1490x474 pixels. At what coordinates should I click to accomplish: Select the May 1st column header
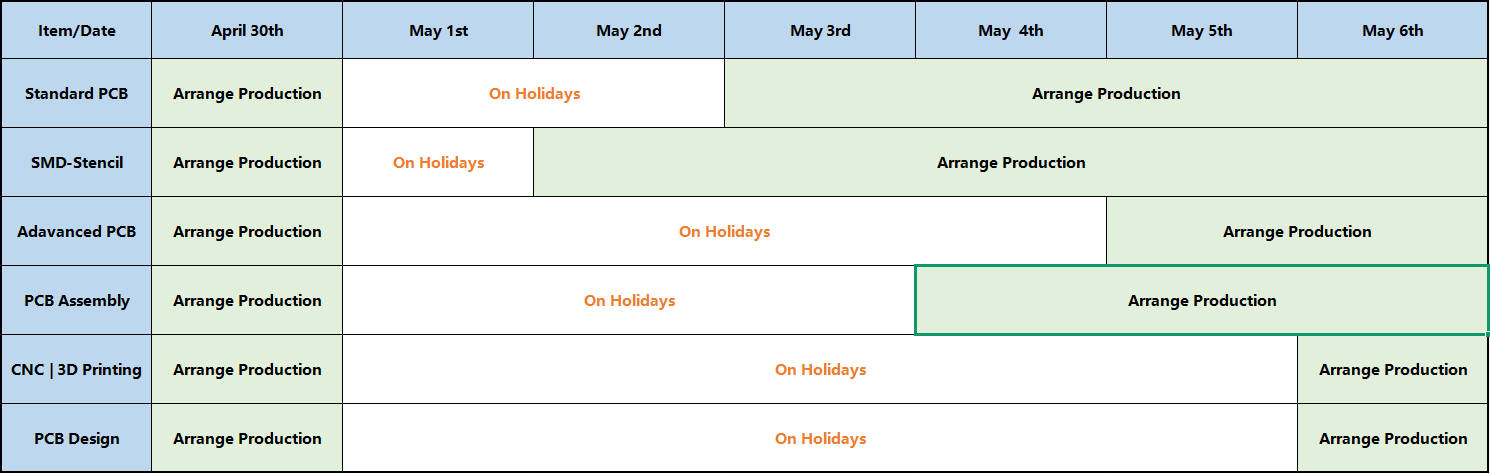[438, 30]
